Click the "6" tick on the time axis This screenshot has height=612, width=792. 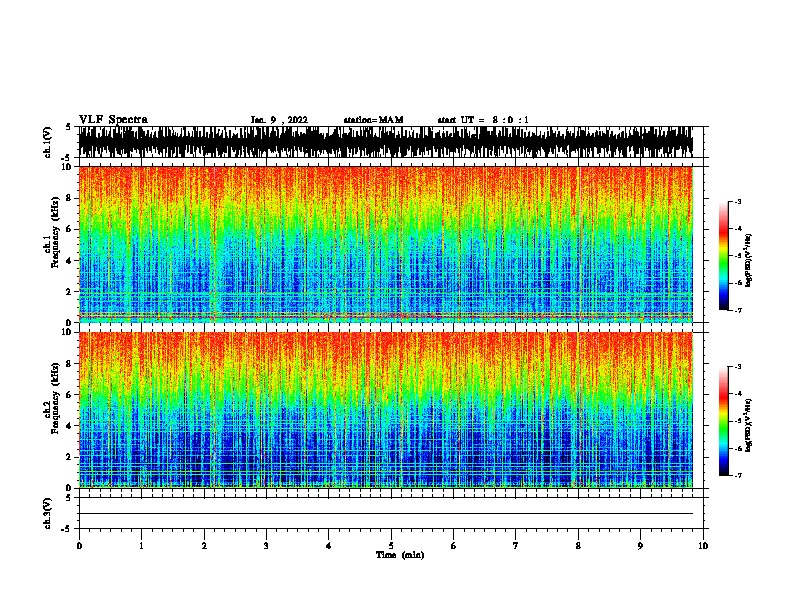[453, 546]
